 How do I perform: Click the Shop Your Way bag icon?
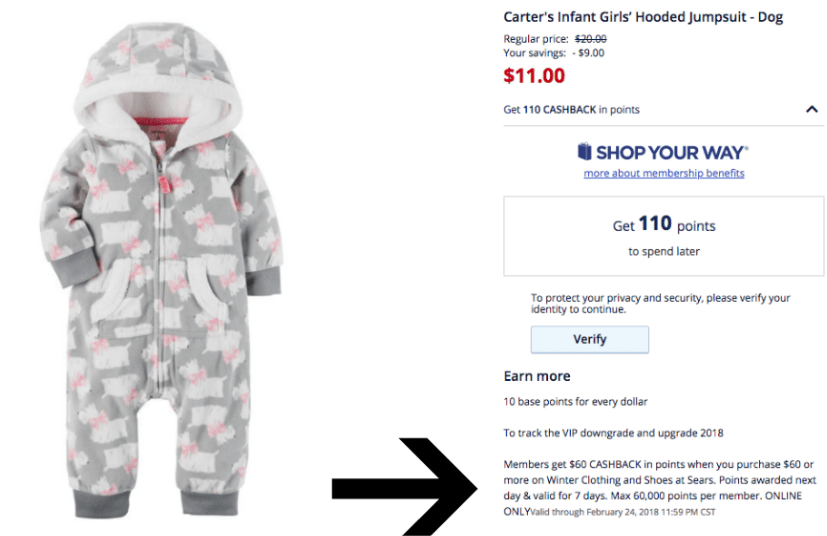[585, 152]
